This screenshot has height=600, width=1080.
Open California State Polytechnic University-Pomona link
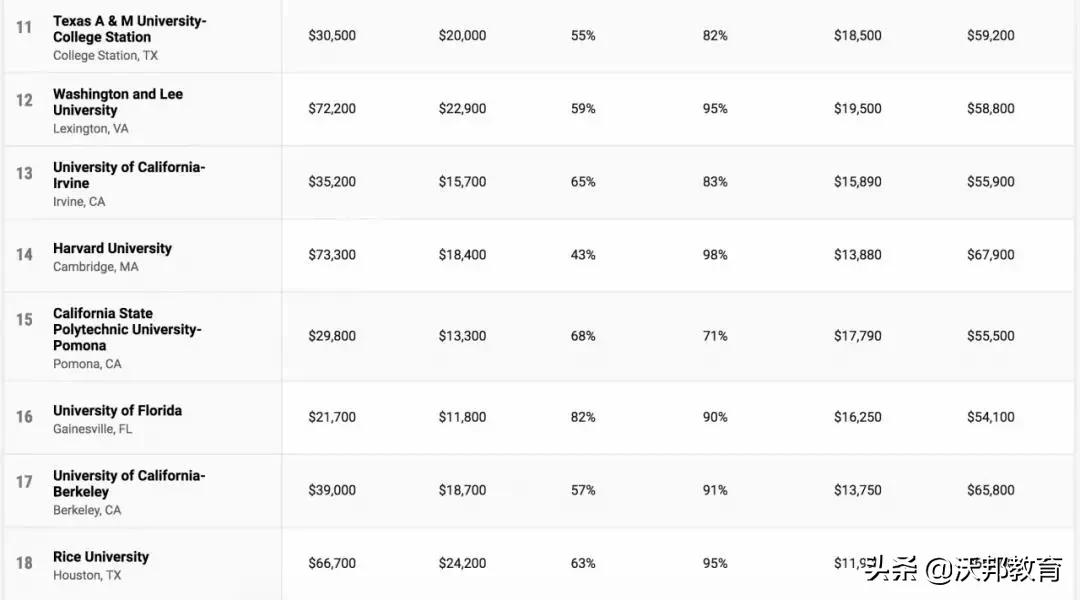click(x=127, y=329)
